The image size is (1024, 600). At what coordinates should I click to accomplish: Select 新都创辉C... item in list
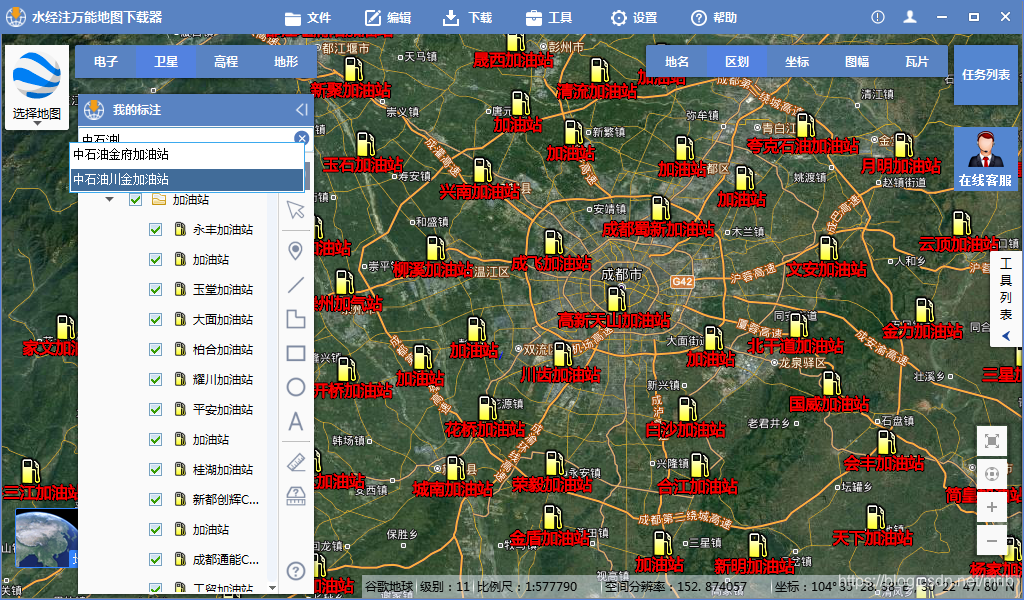tap(225, 500)
